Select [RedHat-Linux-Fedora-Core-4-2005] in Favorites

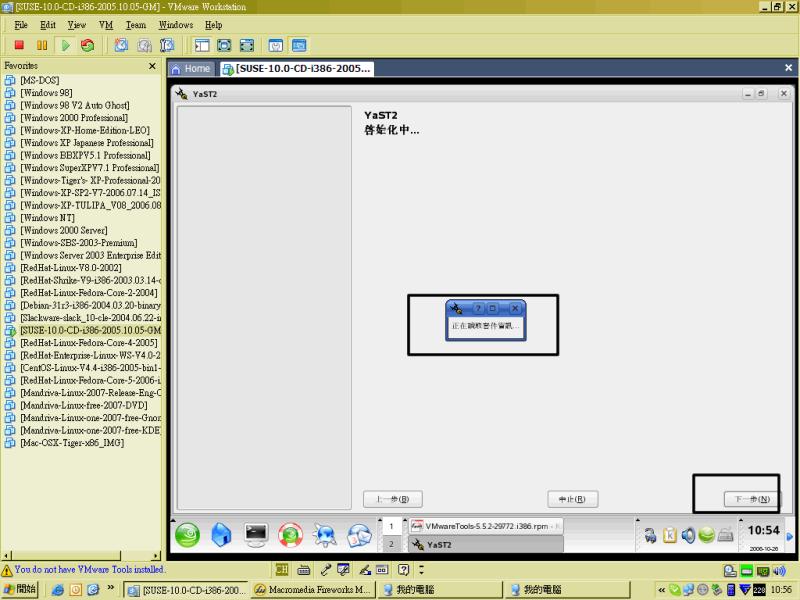pyautogui.click(x=89, y=343)
